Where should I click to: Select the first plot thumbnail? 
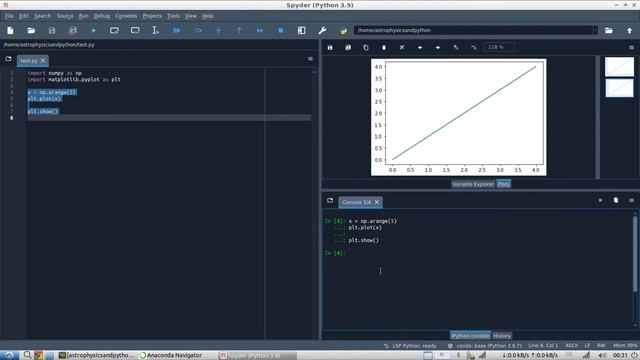click(619, 67)
